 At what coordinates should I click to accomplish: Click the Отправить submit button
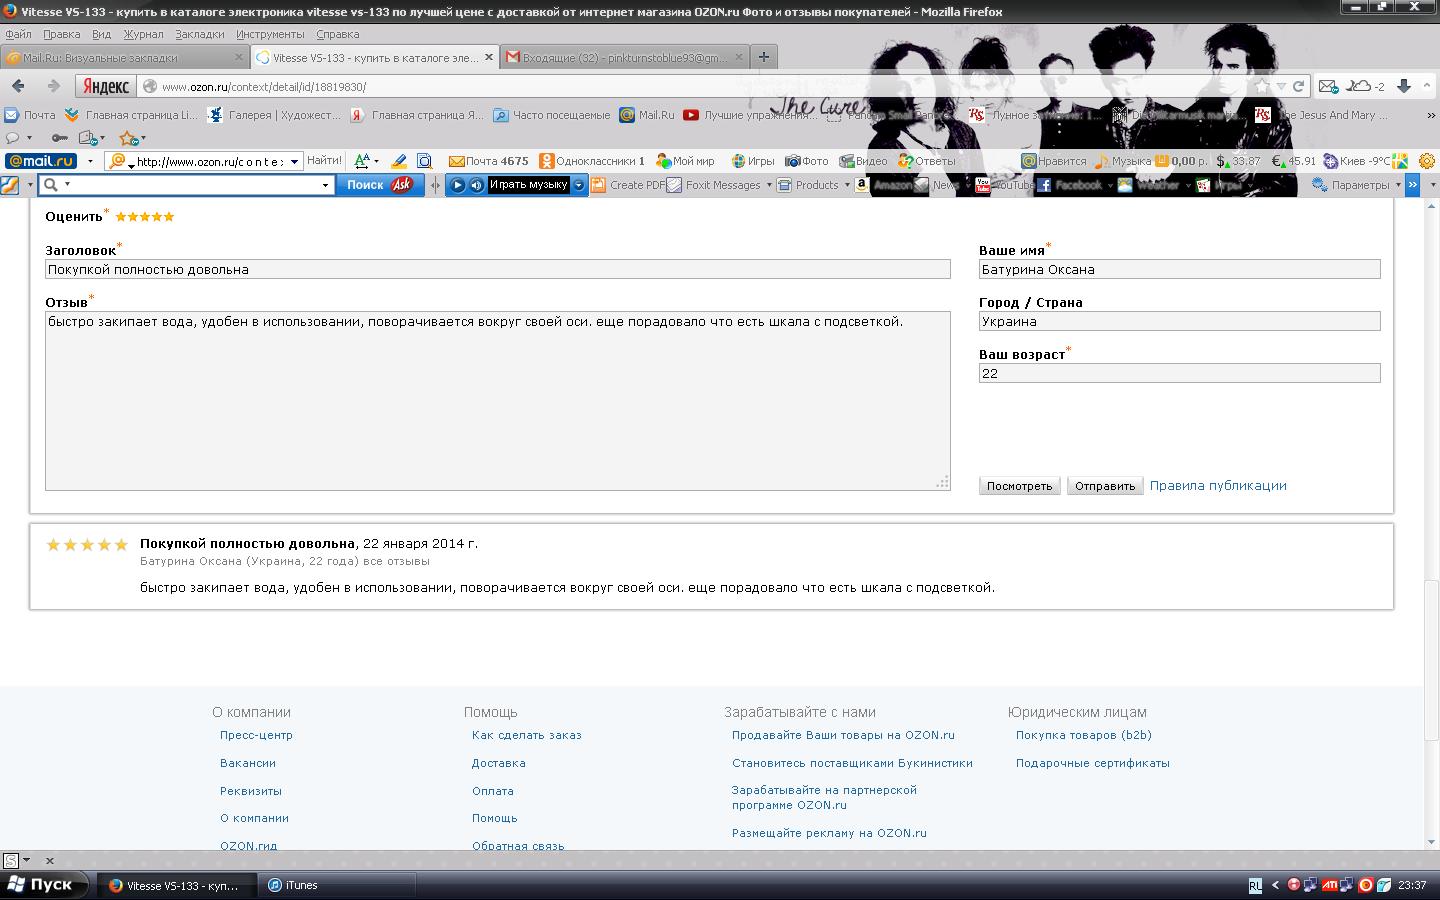[1105, 486]
